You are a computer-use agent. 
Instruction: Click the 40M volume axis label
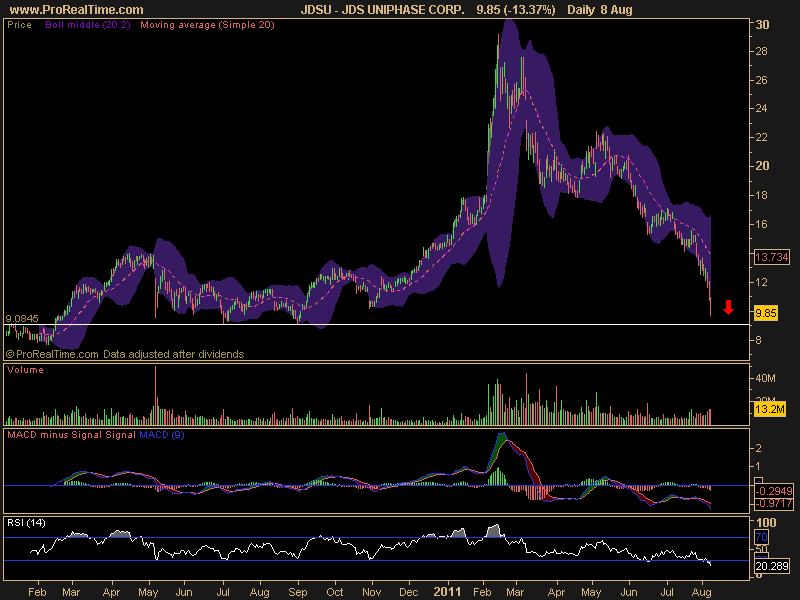click(x=765, y=379)
